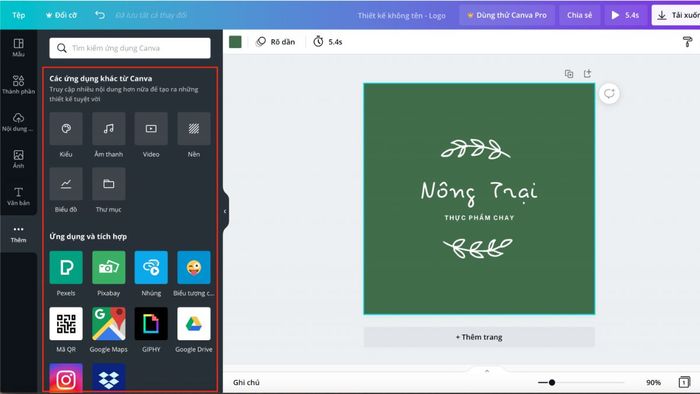Open the Tệp file menu
The image size is (700, 394).
pyautogui.click(x=19, y=15)
